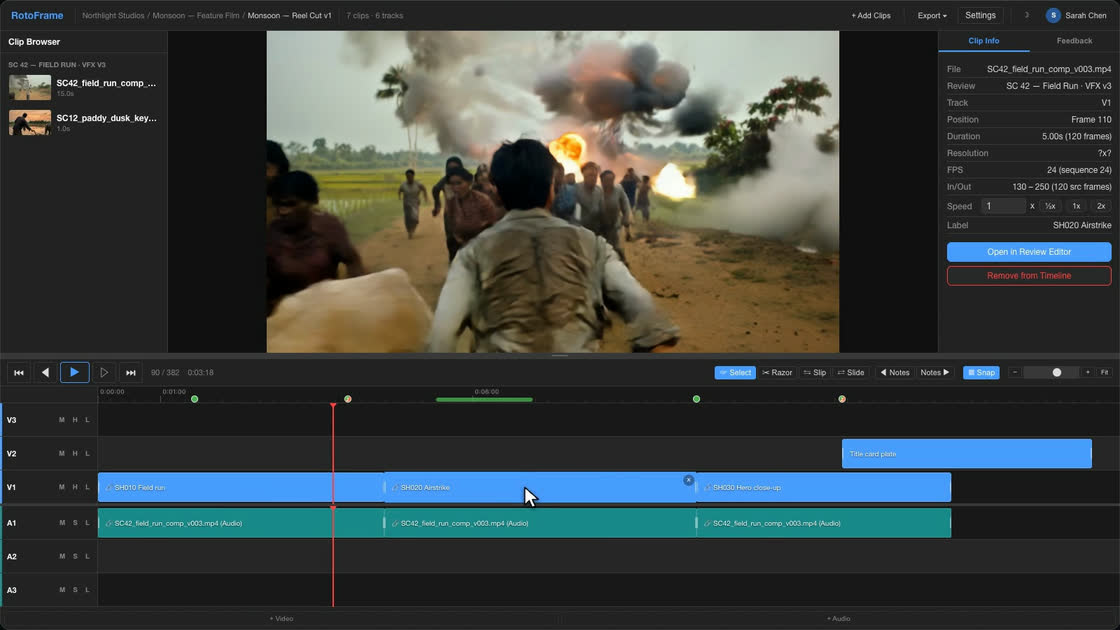Select the SH010 Field run clip
This screenshot has height=630, width=1120.
click(x=241, y=487)
